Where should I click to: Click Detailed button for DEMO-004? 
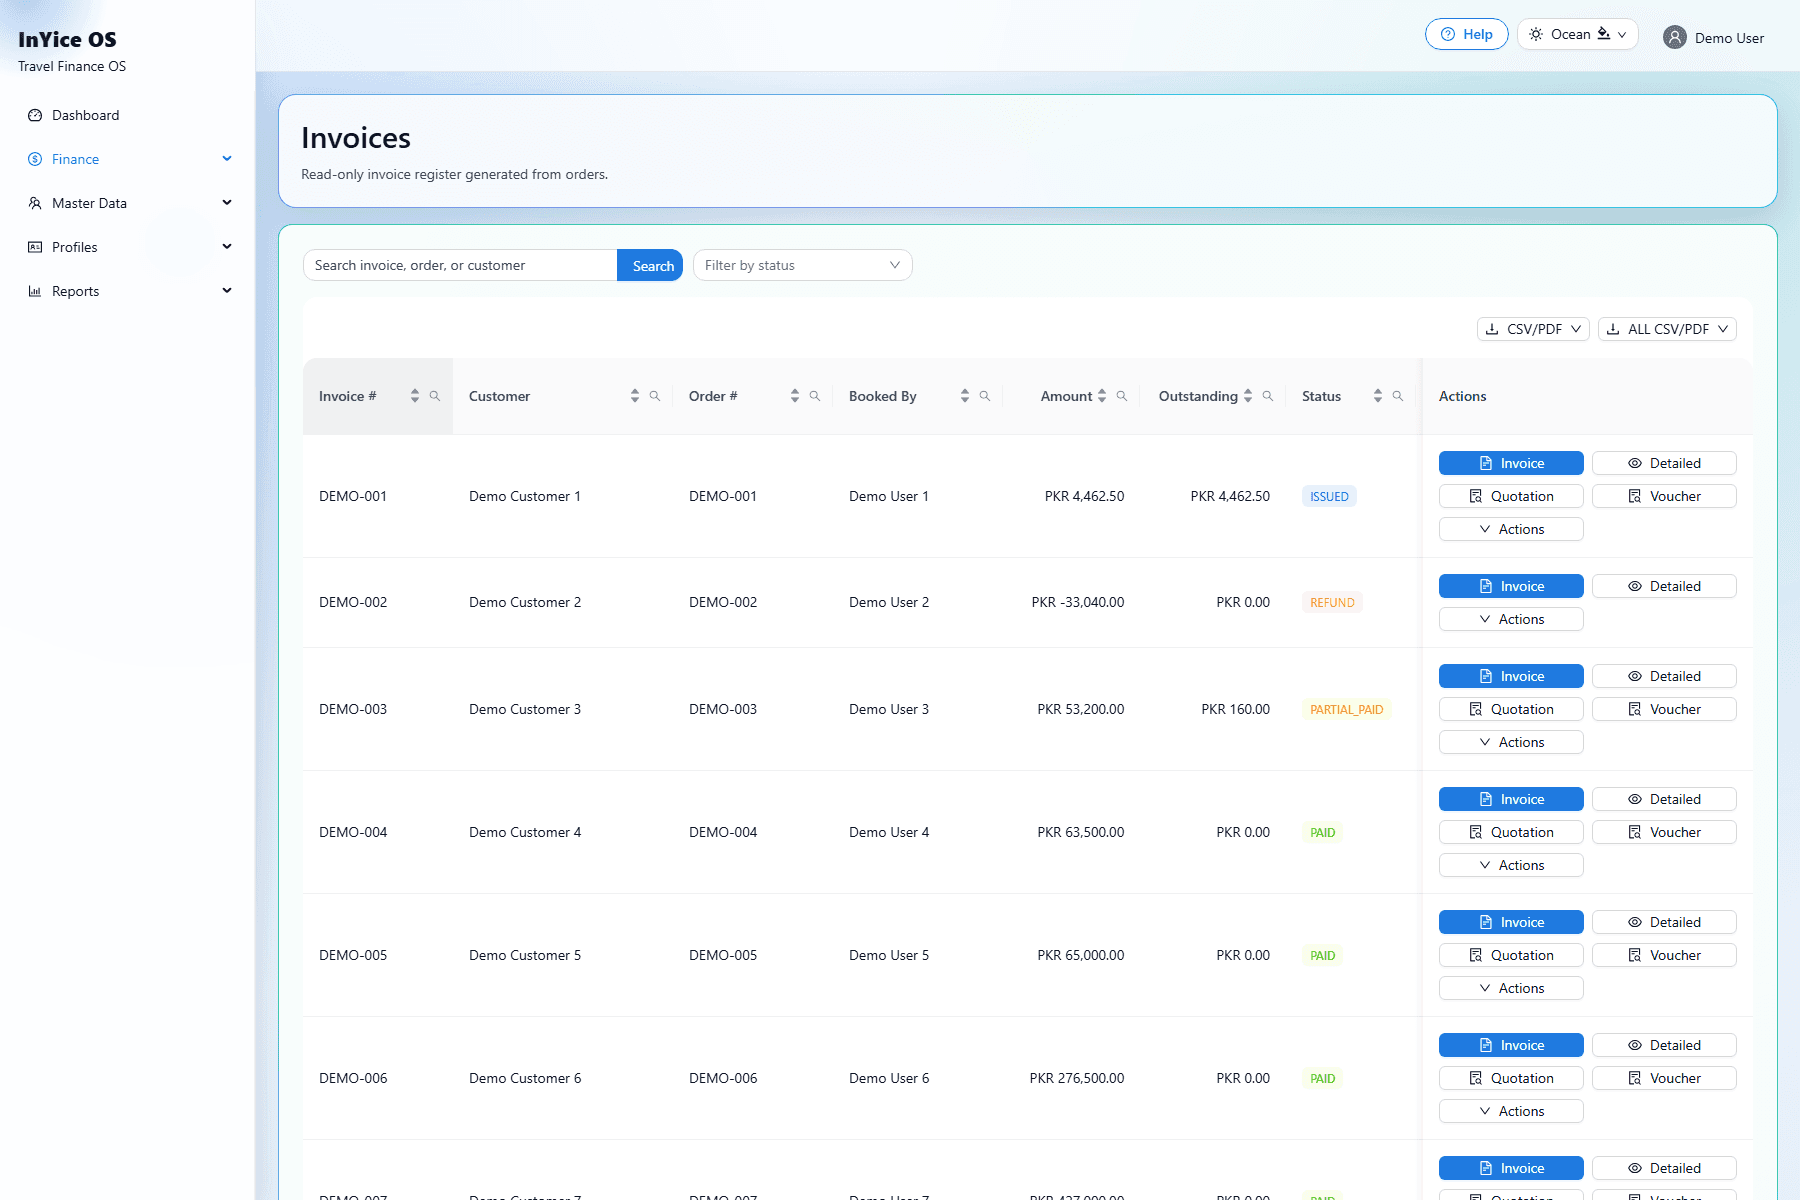(1664, 799)
